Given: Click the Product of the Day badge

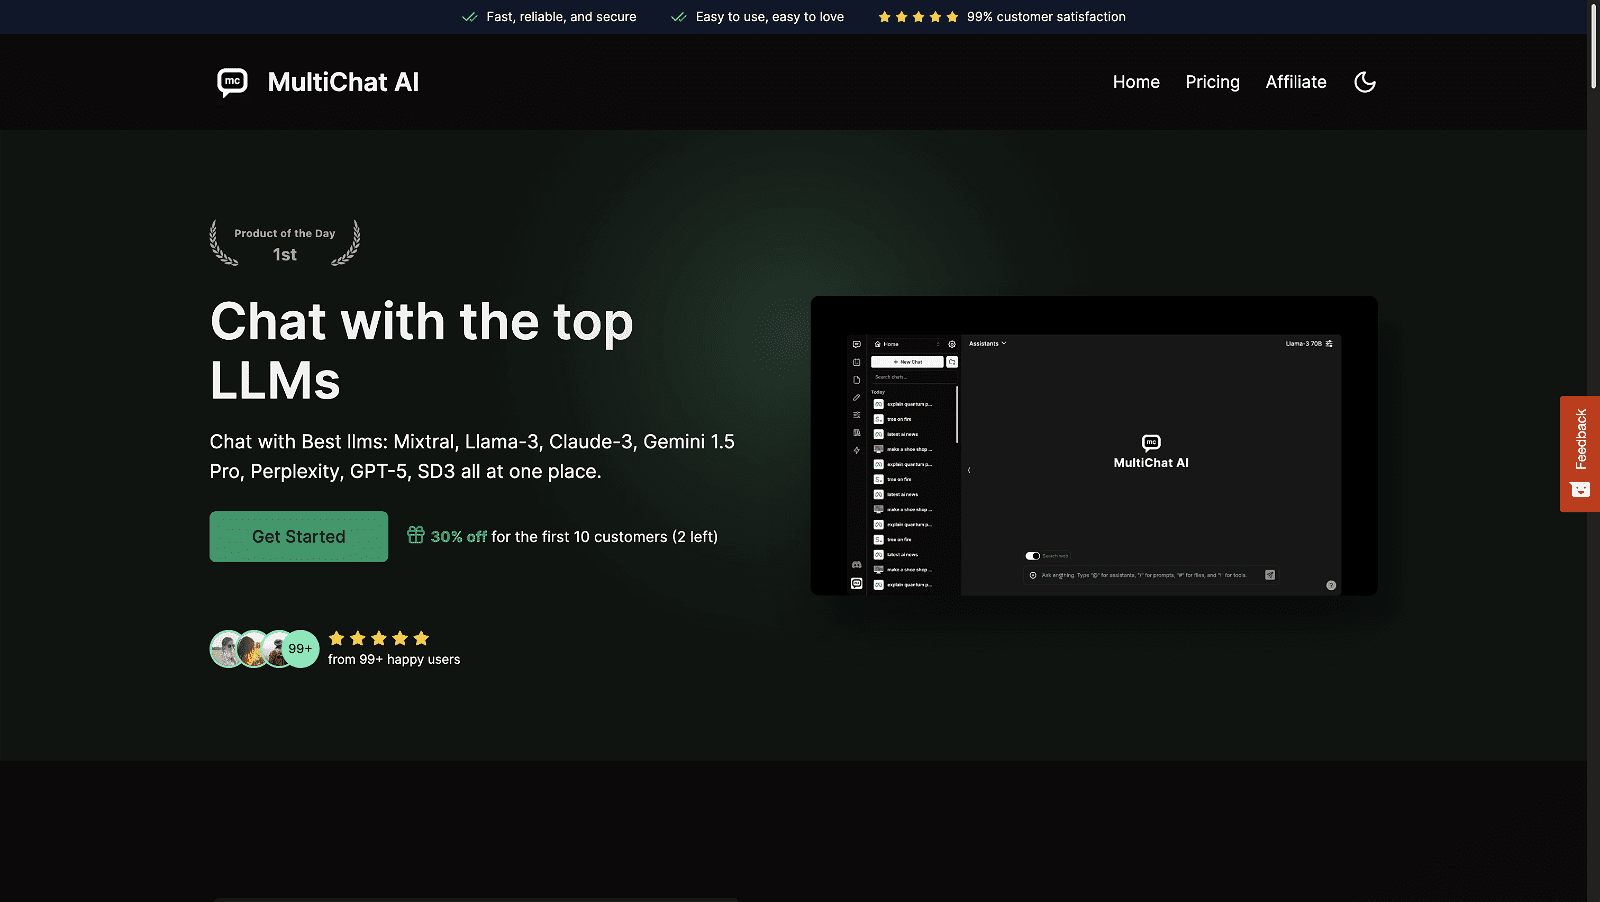Looking at the screenshot, I should tap(285, 244).
